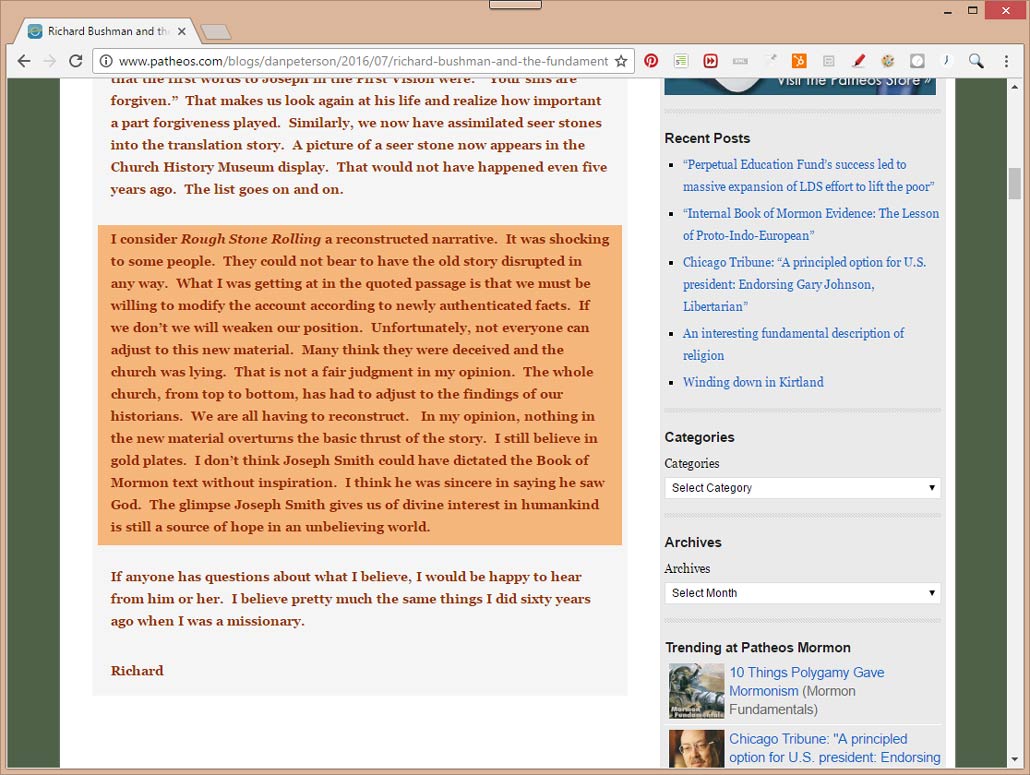Click the magnifying glass extension icon
1030x775 pixels.
coord(976,61)
